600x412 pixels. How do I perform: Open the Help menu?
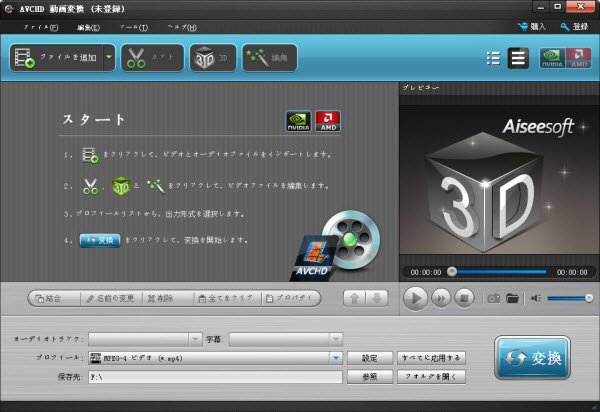tap(182, 27)
